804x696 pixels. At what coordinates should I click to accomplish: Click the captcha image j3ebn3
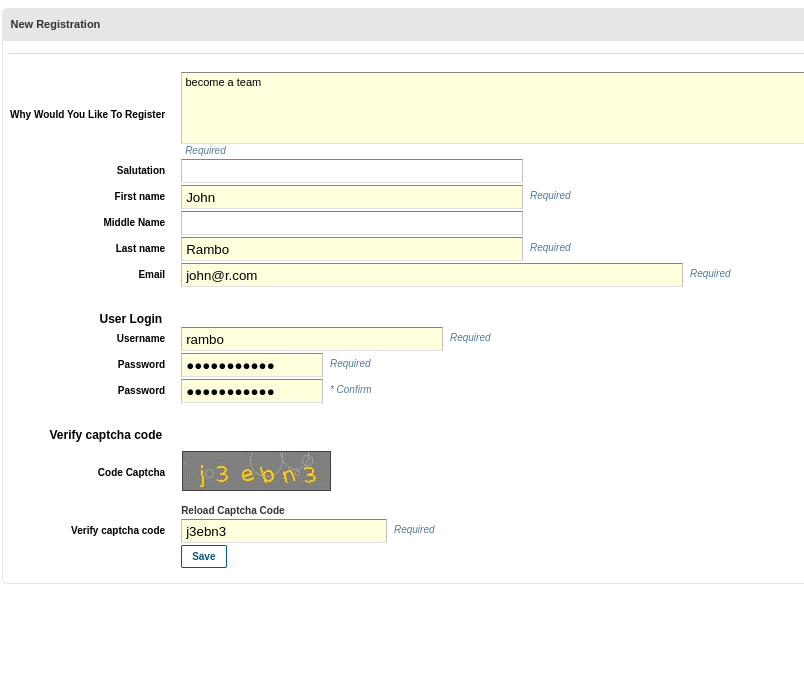click(256, 471)
